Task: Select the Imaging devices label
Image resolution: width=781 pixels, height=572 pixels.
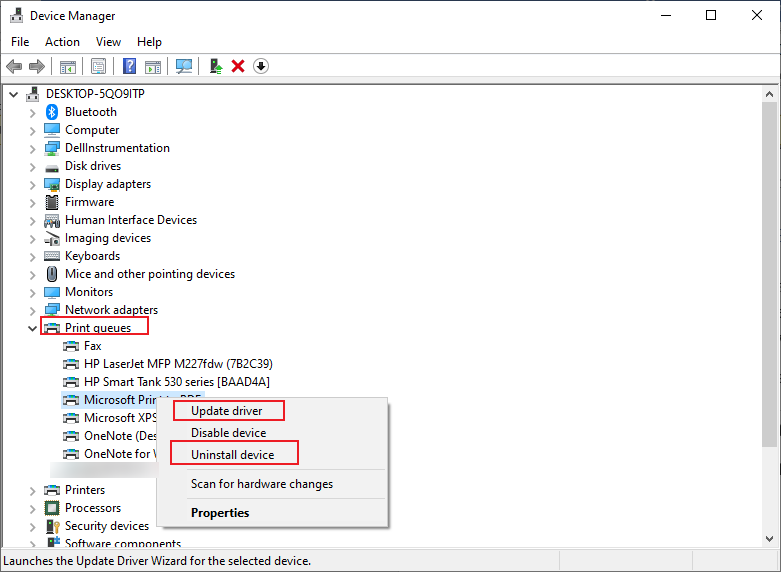Action: (x=108, y=238)
